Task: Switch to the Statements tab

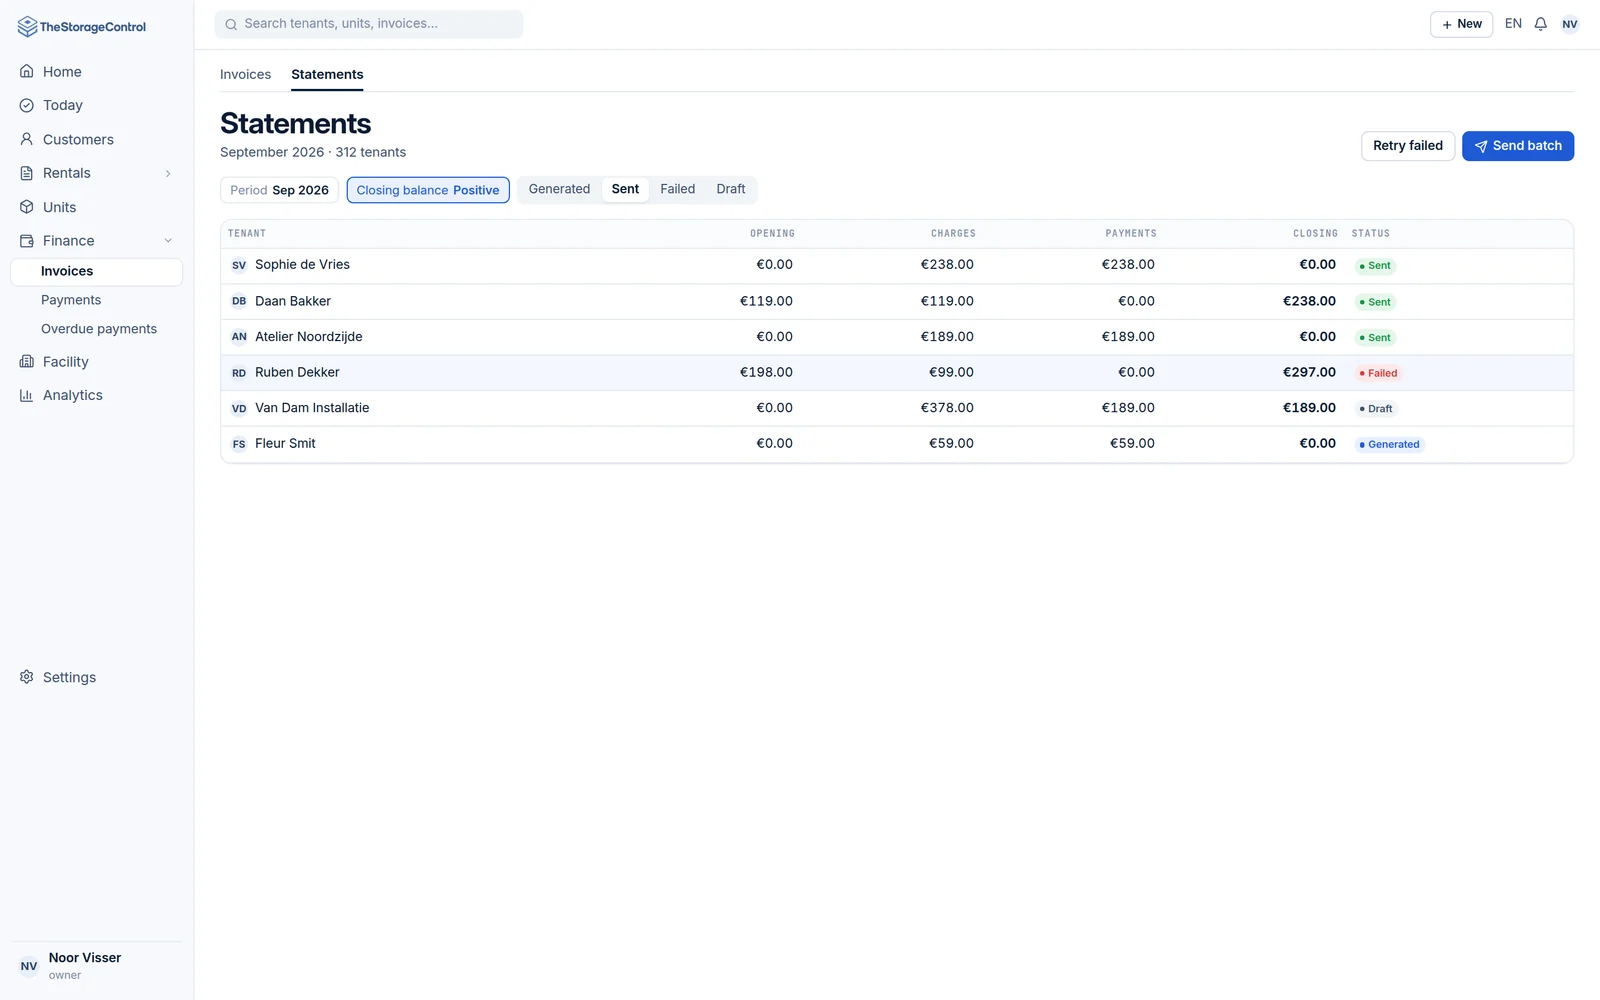Action: 327,74
